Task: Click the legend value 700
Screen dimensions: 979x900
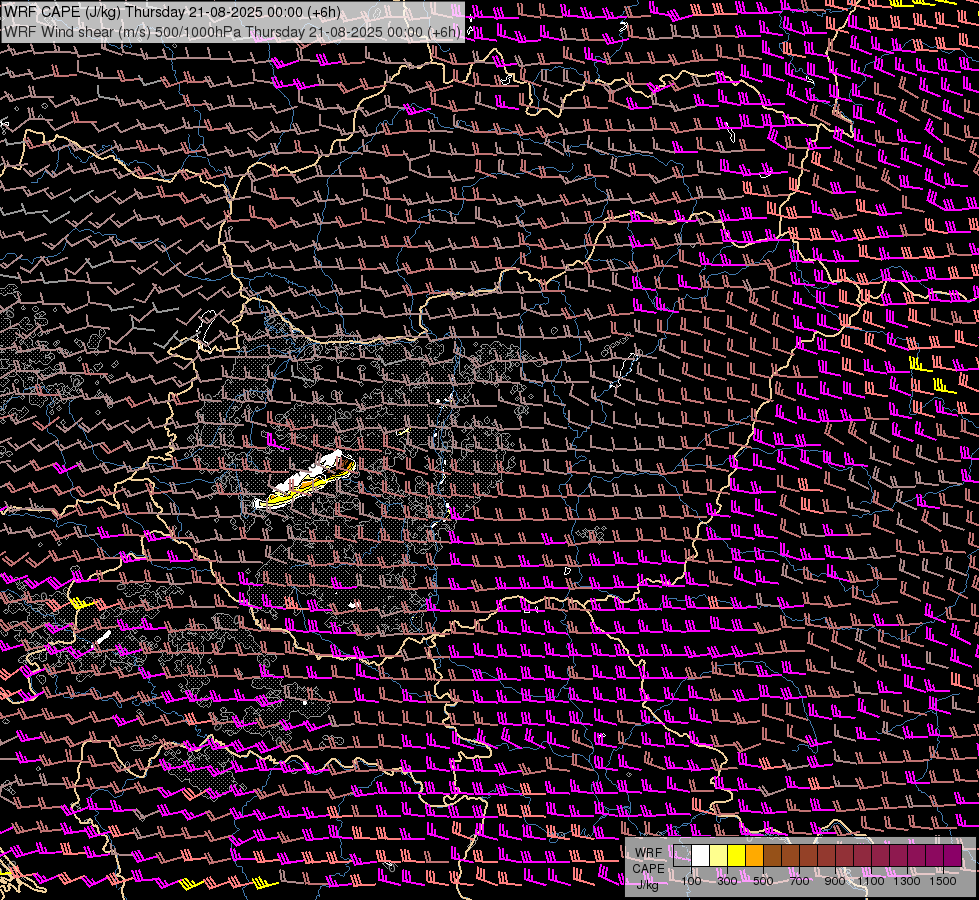Action: click(799, 881)
